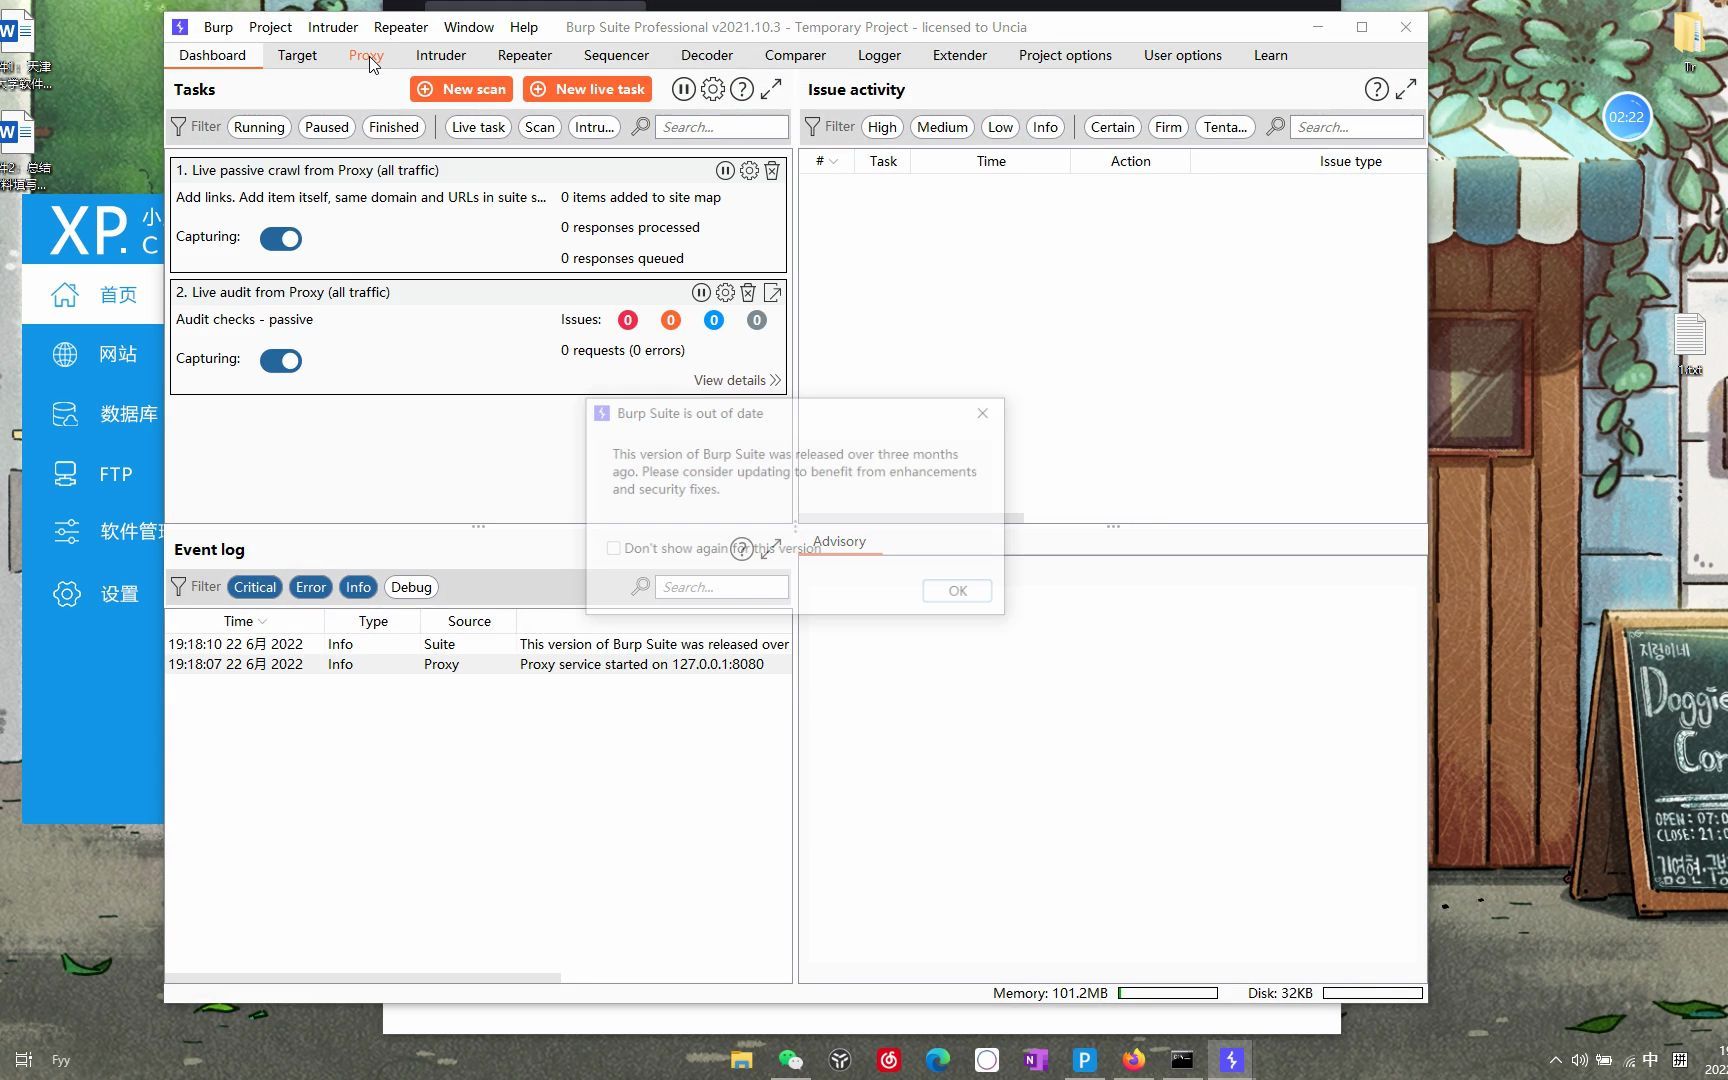Sort issues by the # column dropdown
1728x1080 pixels.
[833, 161]
